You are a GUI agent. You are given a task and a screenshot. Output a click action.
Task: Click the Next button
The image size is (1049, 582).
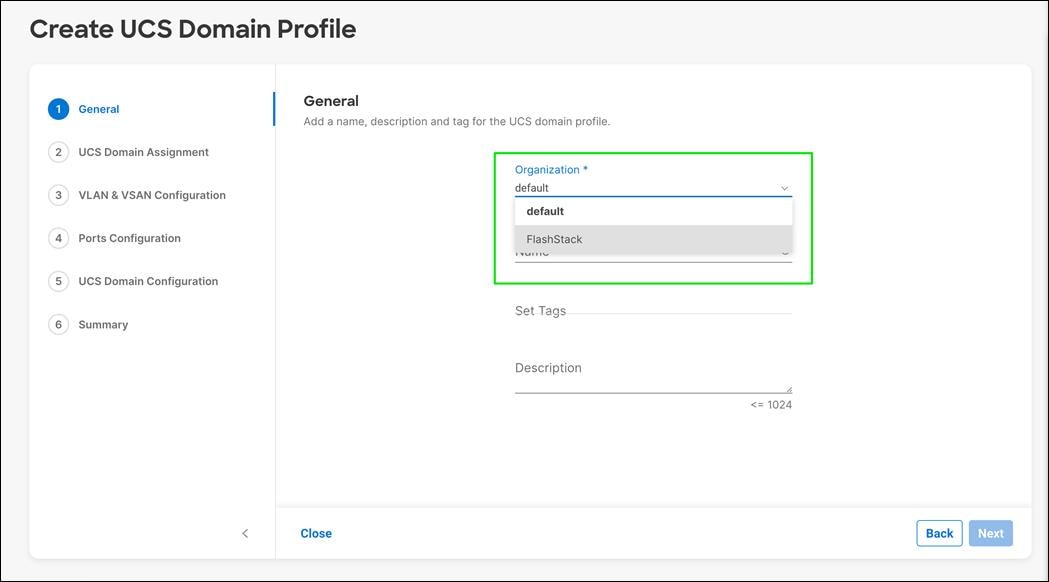990,533
